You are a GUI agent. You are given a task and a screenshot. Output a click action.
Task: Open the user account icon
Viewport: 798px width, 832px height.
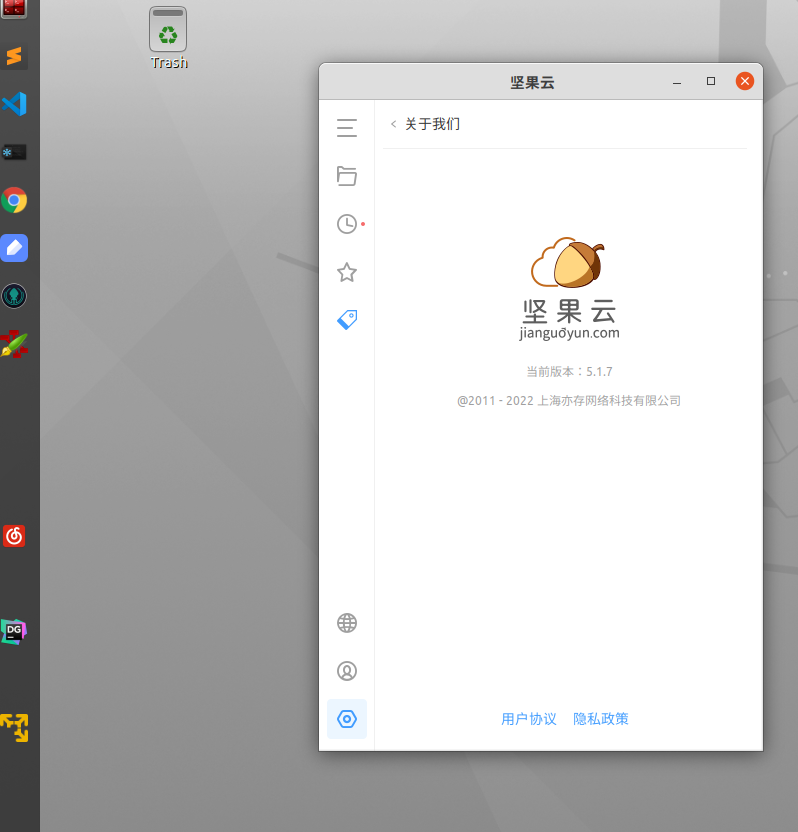coord(347,671)
